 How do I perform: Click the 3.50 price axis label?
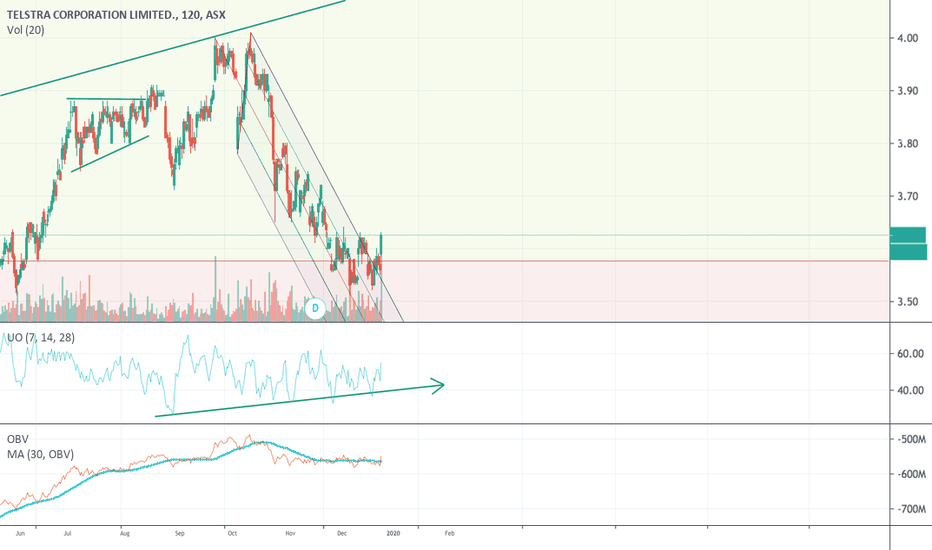(x=908, y=301)
